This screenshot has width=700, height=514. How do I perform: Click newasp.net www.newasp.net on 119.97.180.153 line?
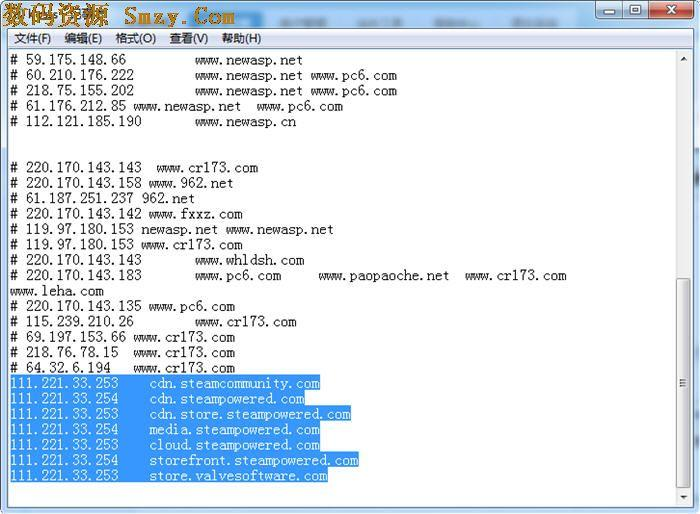pos(238,230)
